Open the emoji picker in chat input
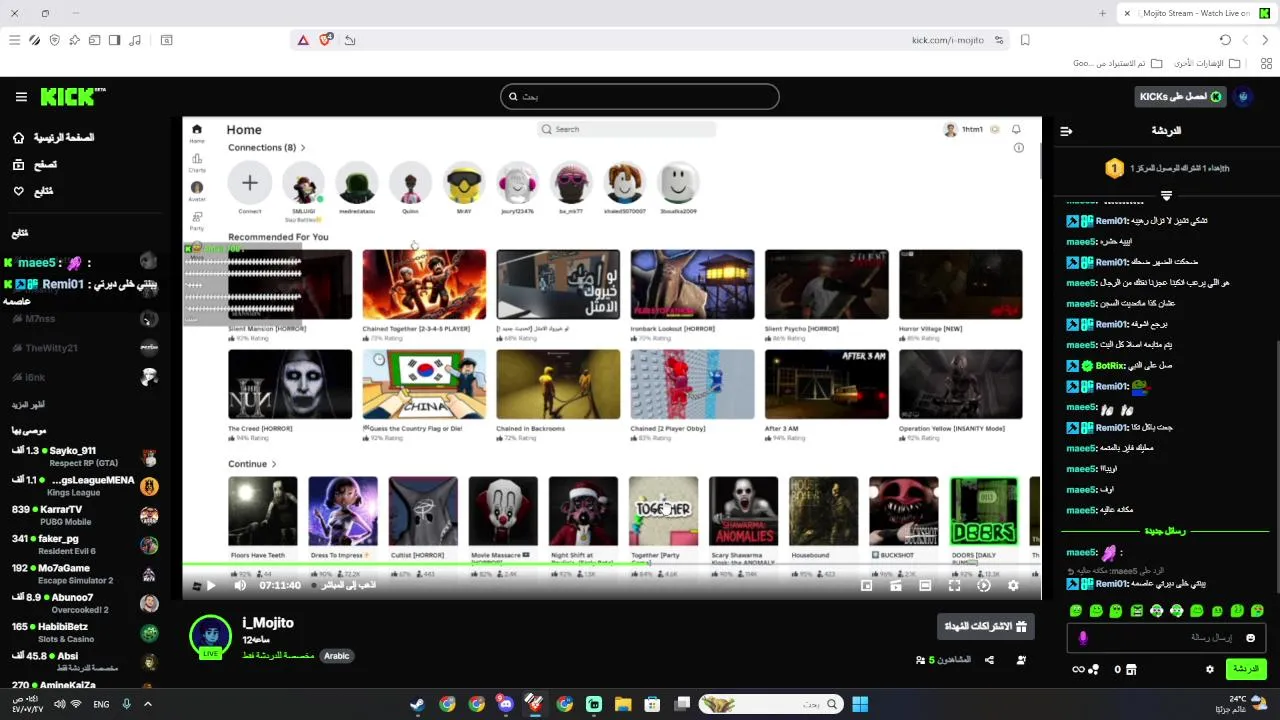This screenshot has width=1280, height=720. tap(1250, 638)
